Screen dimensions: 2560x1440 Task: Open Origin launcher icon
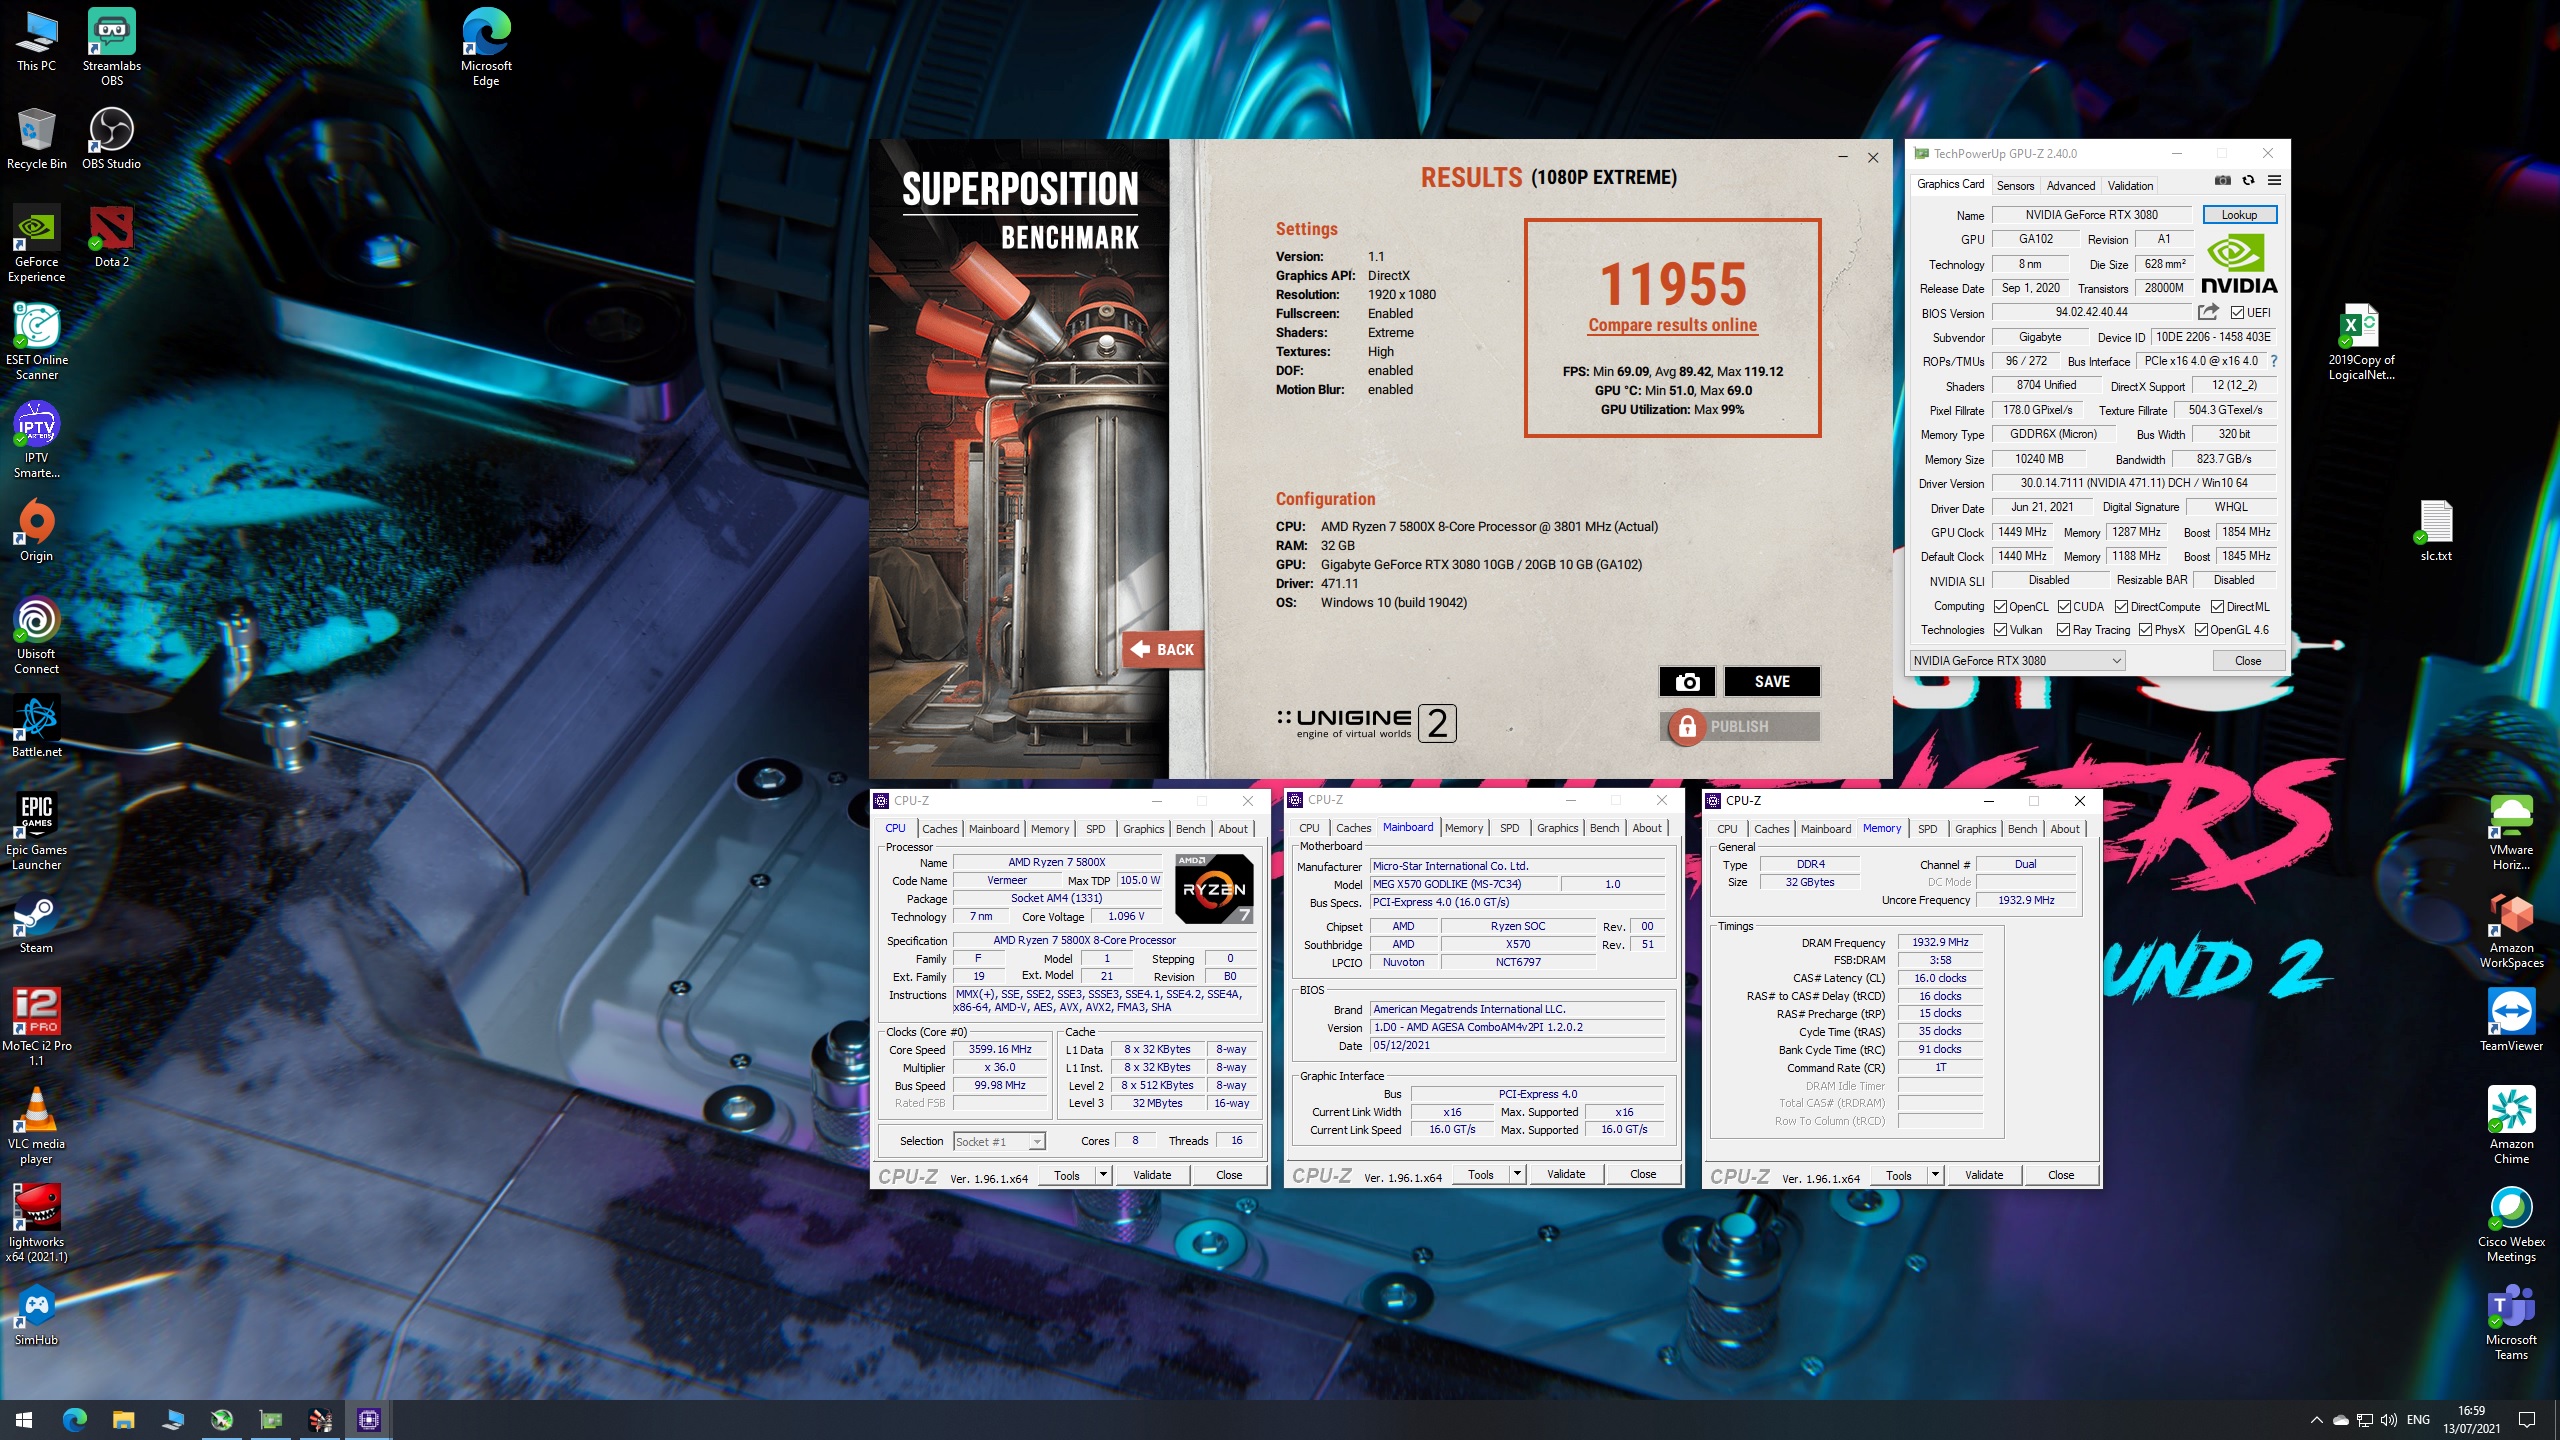(x=37, y=530)
